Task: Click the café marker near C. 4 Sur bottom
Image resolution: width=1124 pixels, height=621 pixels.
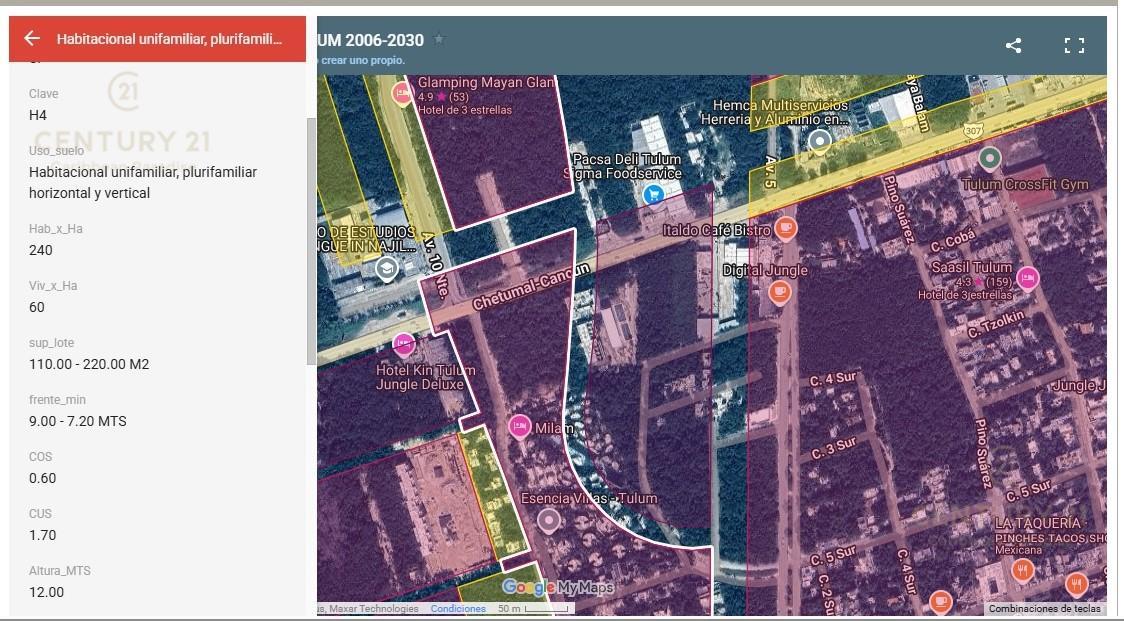Action: point(940,602)
